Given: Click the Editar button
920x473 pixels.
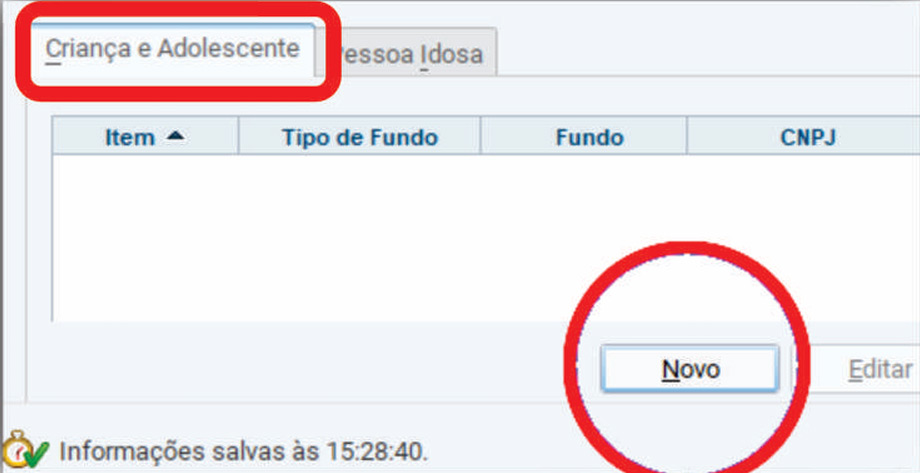Looking at the screenshot, I should coord(880,369).
